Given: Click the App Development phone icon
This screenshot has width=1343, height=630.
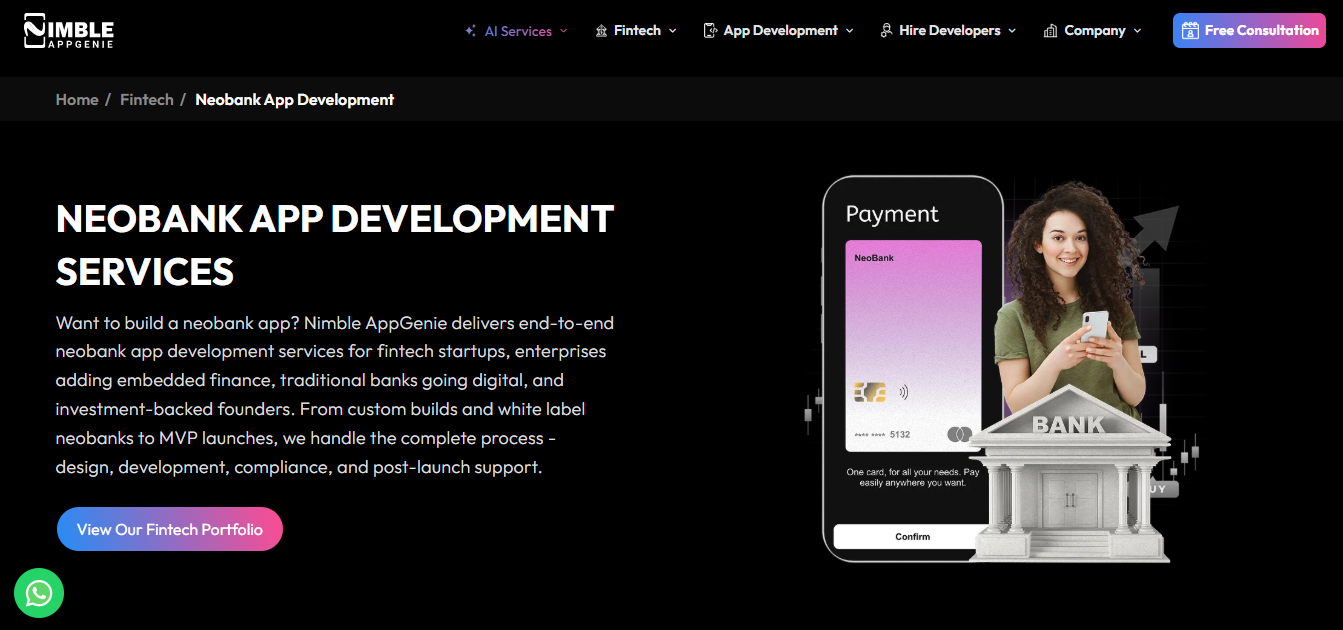Looking at the screenshot, I should (710, 31).
